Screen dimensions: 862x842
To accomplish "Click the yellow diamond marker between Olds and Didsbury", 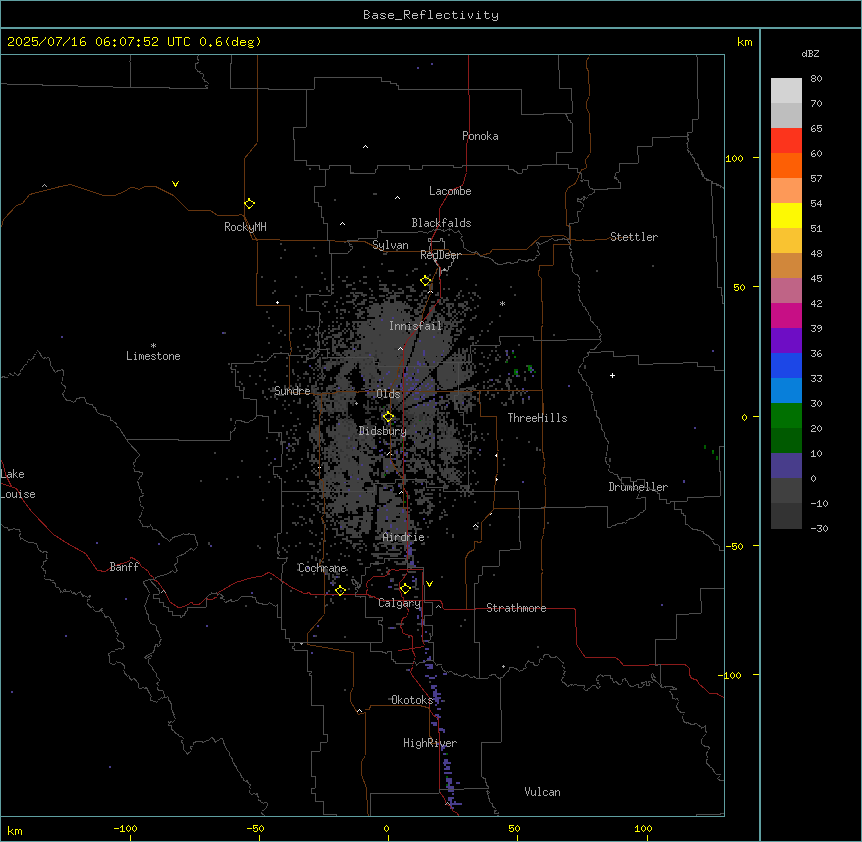I will click(x=389, y=417).
